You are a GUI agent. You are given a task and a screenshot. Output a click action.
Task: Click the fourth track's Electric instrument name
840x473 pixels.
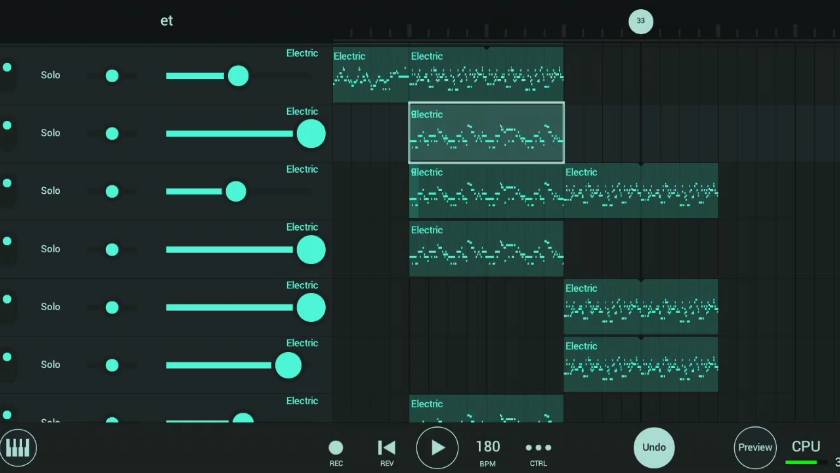click(302, 227)
